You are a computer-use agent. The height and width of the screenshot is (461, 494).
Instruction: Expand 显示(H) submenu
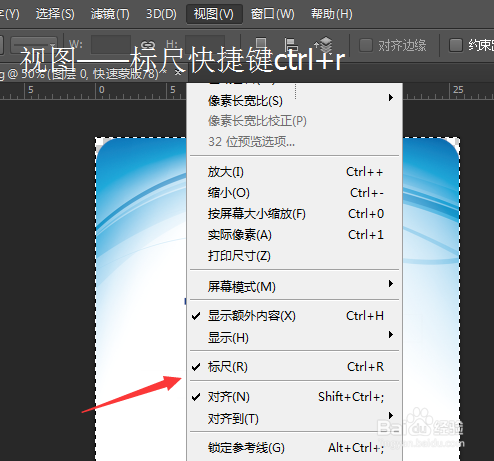[x=295, y=338]
